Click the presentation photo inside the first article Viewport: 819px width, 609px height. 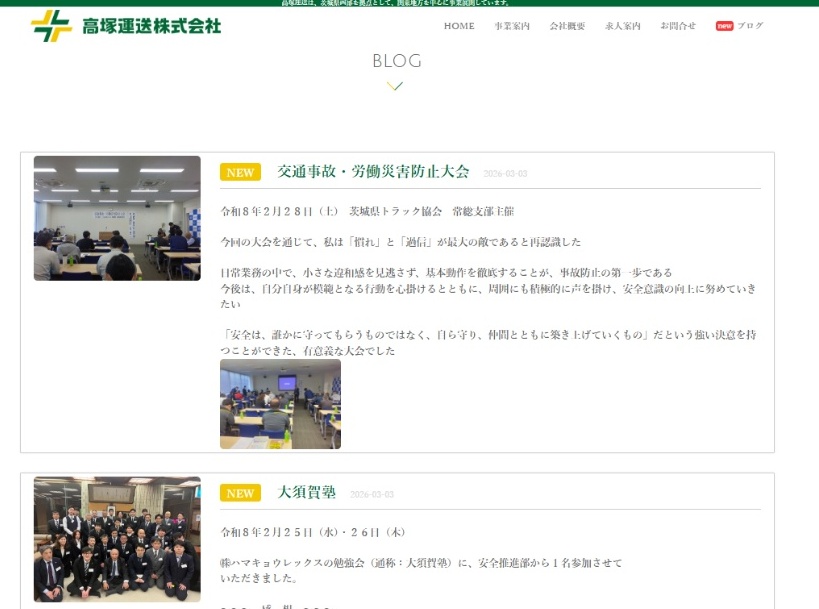(280, 403)
